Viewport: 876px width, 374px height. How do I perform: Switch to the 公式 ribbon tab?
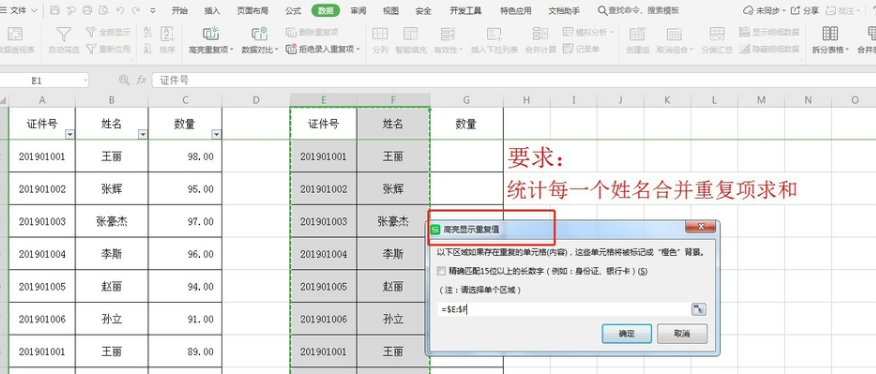(293, 11)
